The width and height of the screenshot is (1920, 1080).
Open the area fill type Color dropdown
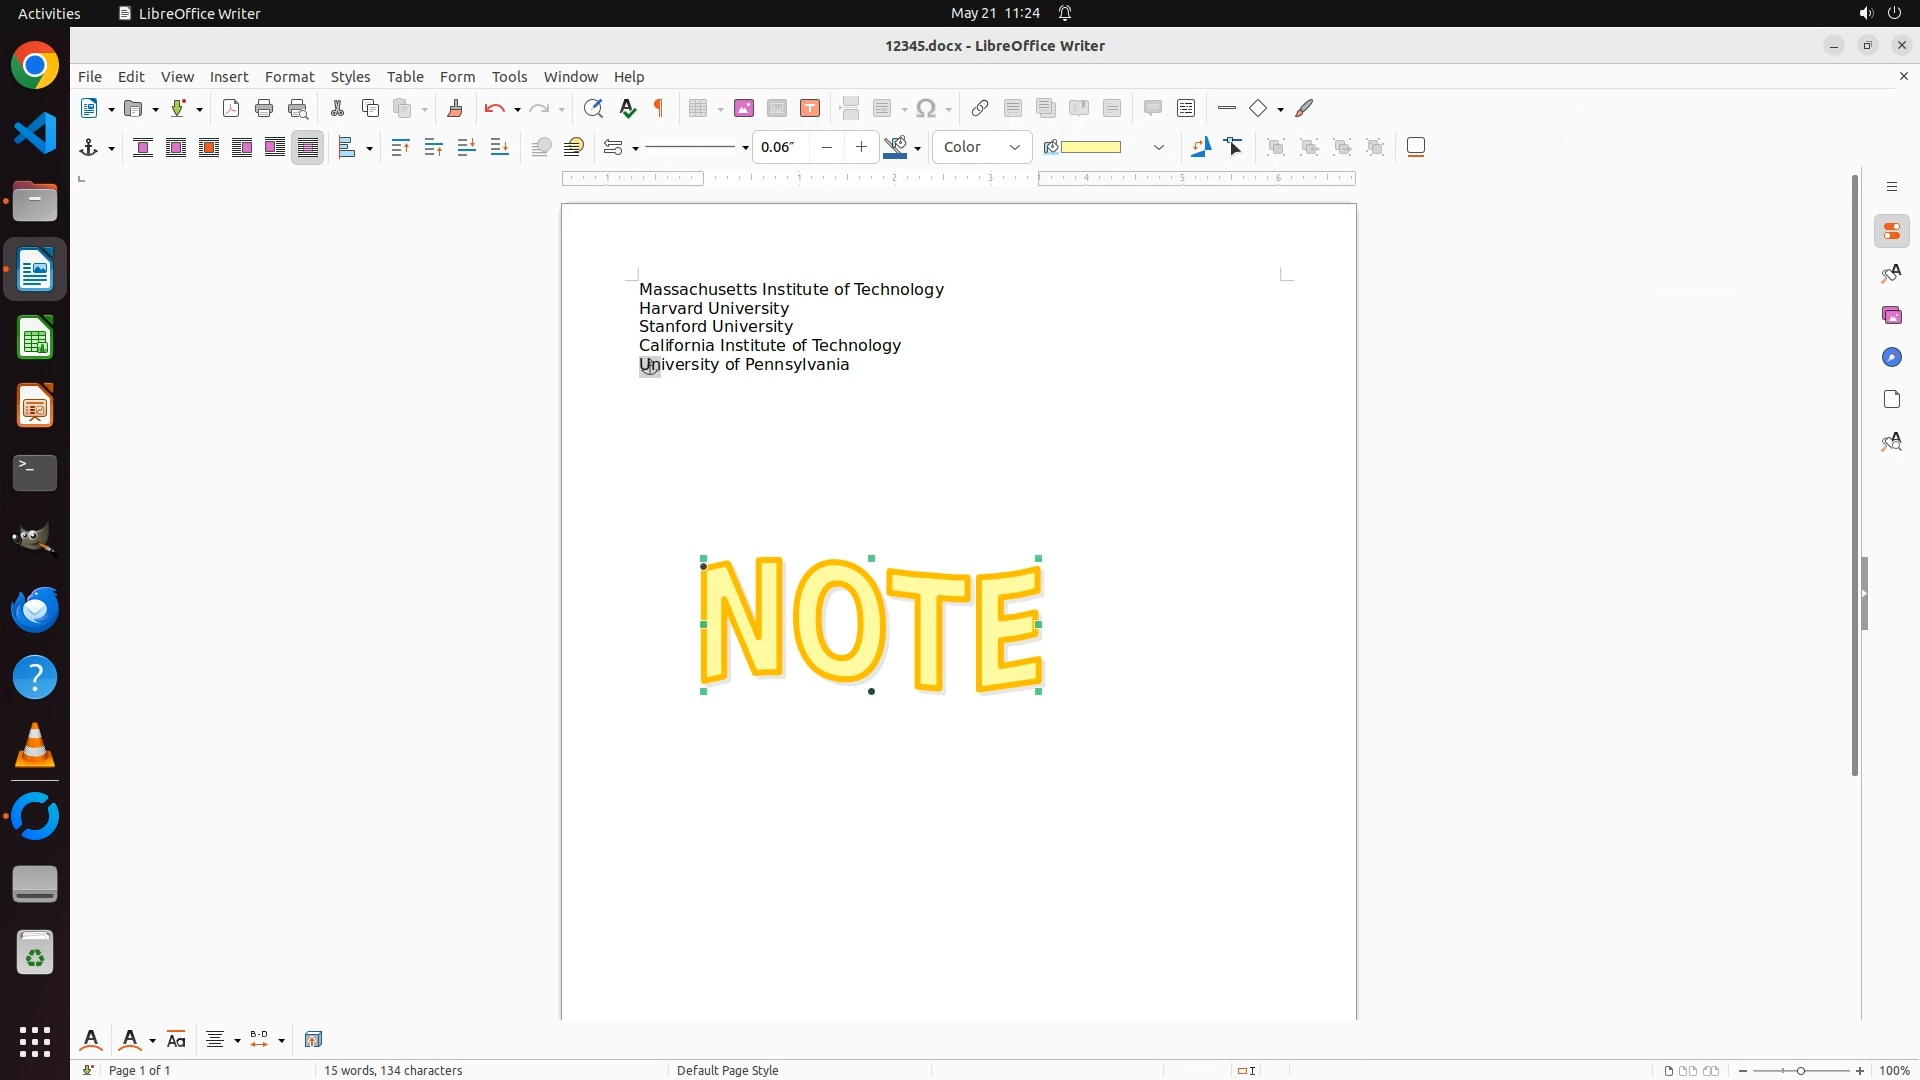click(x=982, y=147)
